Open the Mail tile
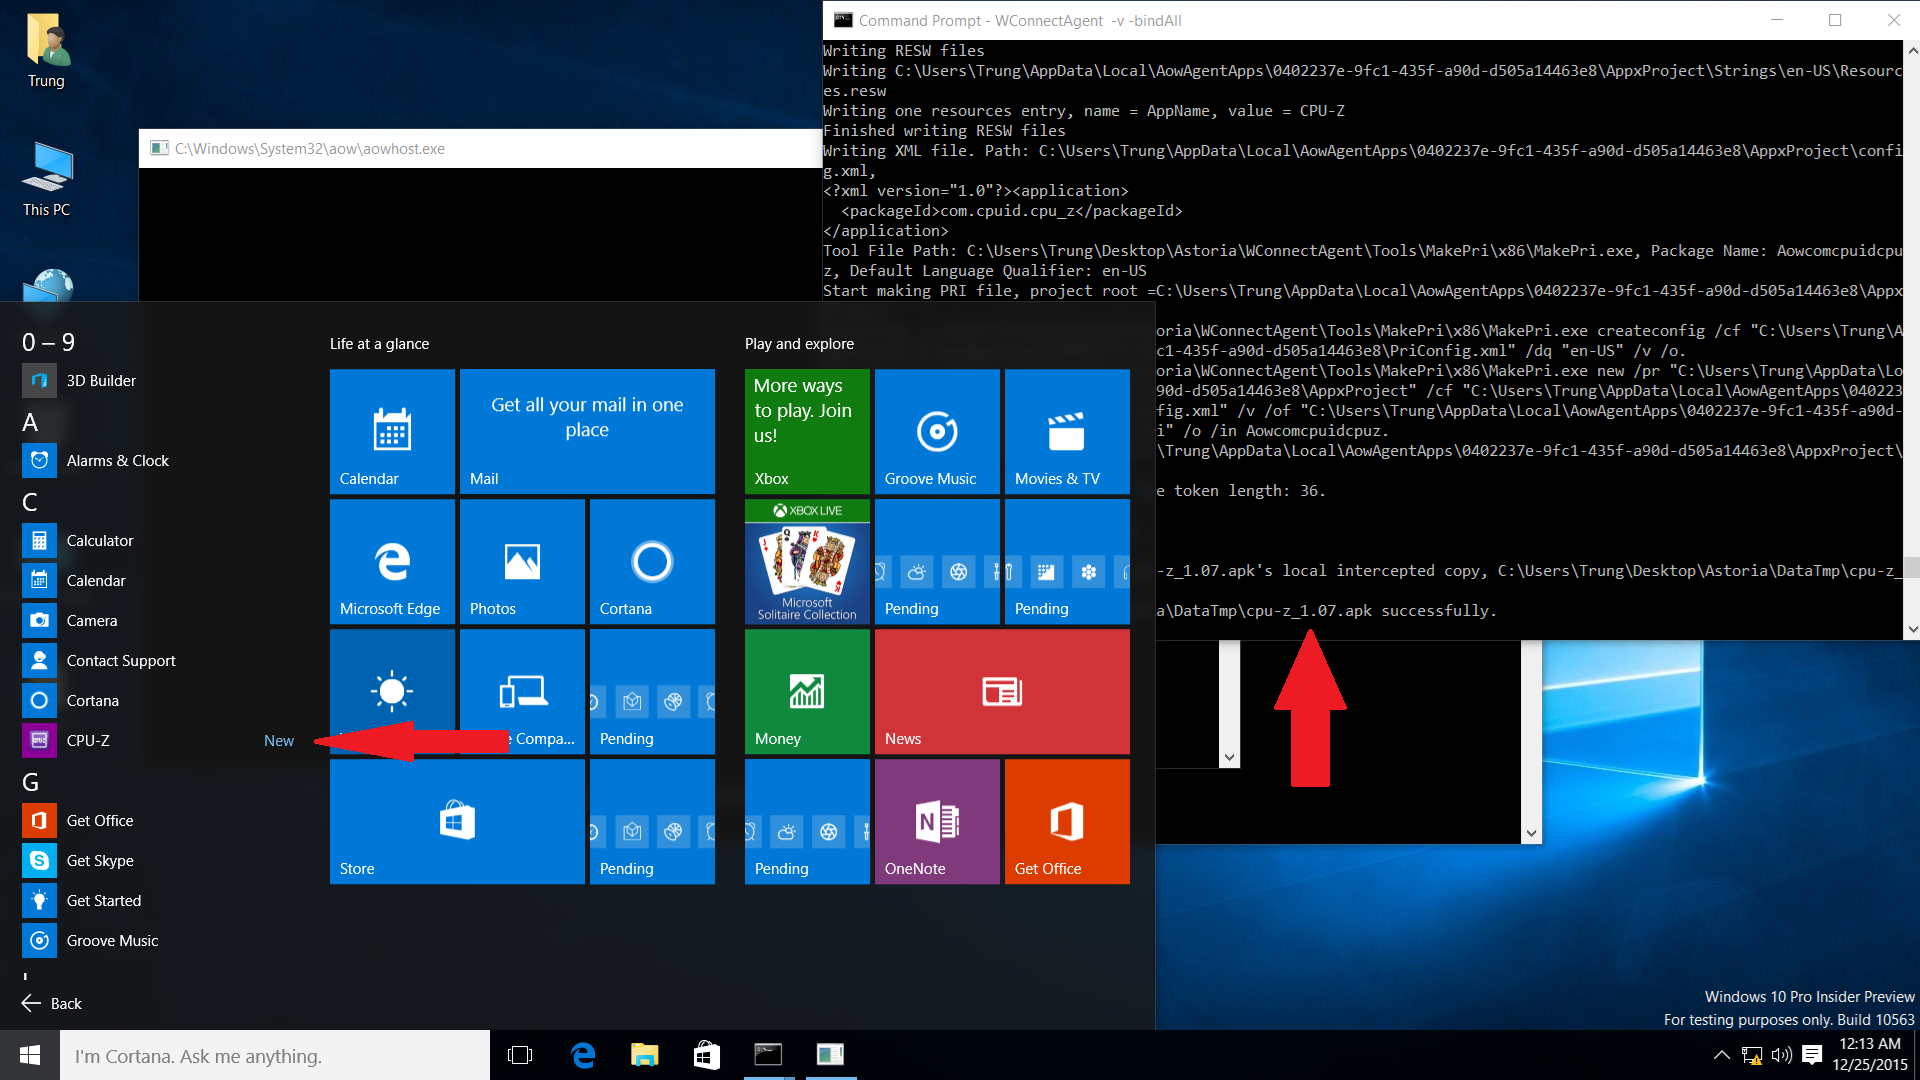Image resolution: width=1920 pixels, height=1080 pixels. coord(587,431)
